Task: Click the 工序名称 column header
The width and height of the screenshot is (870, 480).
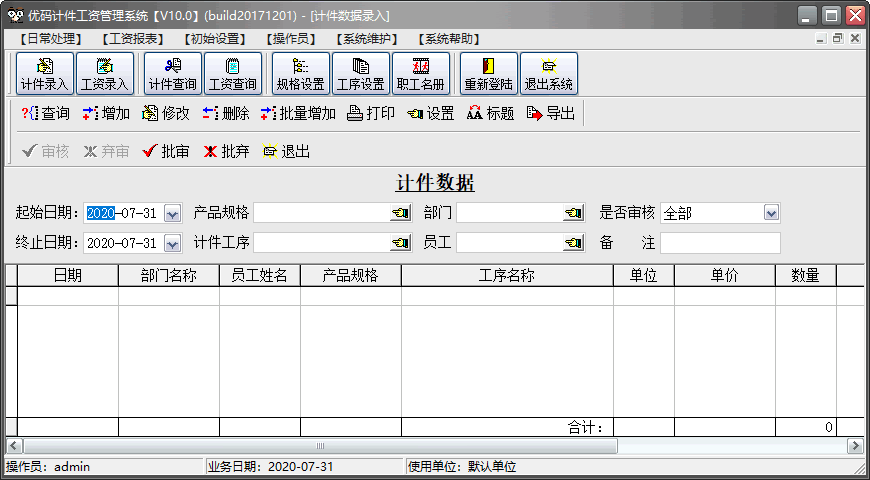Action: point(507,276)
